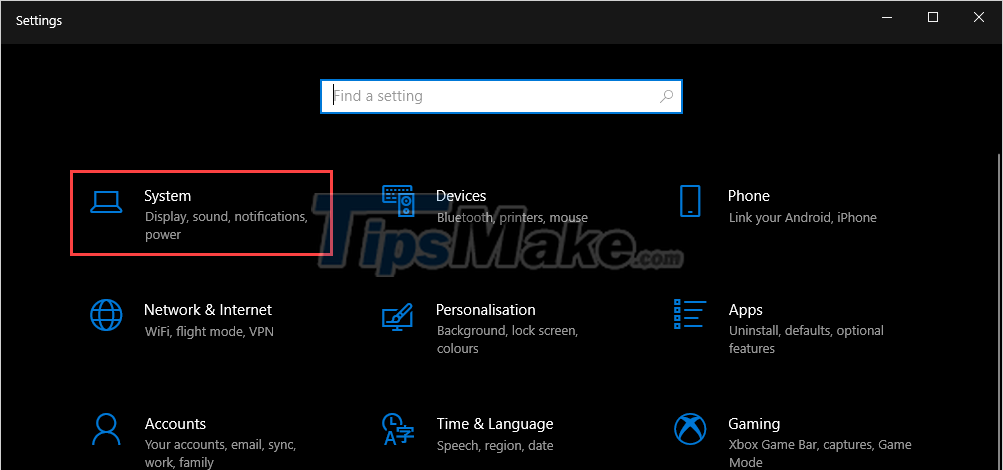Click the Time & Language icon
Screen dimensions: 1003x470
coord(398,429)
